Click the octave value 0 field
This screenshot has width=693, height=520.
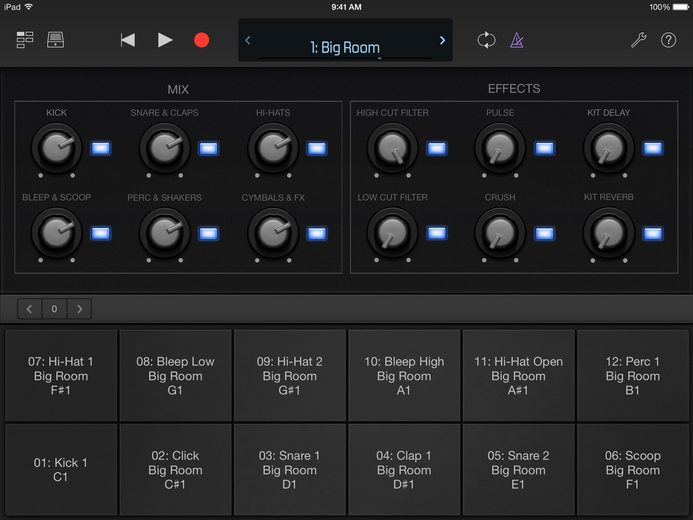tap(54, 309)
